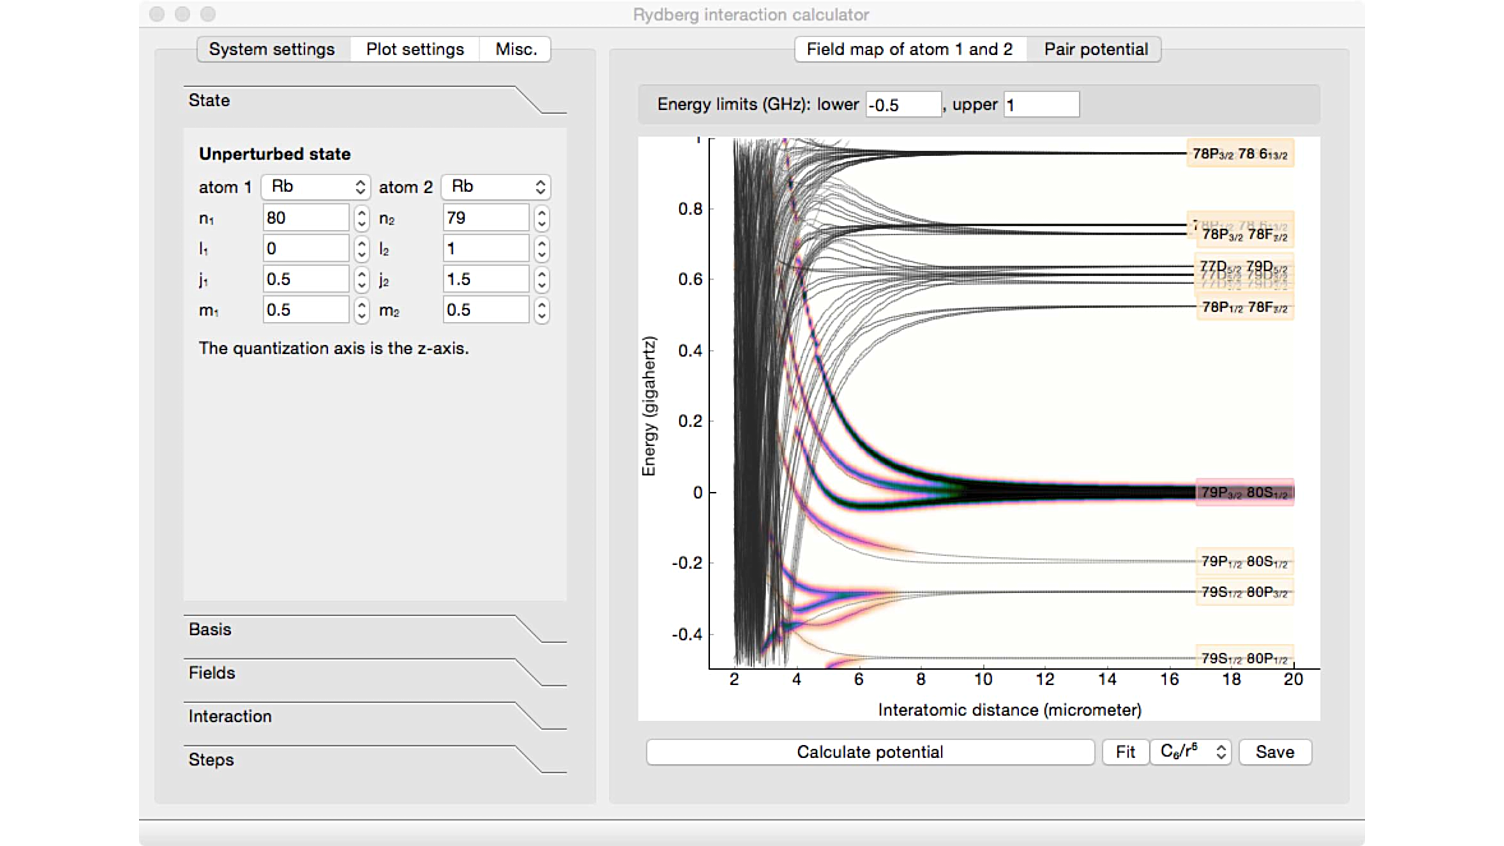
Task: Open the Misc. tab
Action: pyautogui.click(x=515, y=48)
